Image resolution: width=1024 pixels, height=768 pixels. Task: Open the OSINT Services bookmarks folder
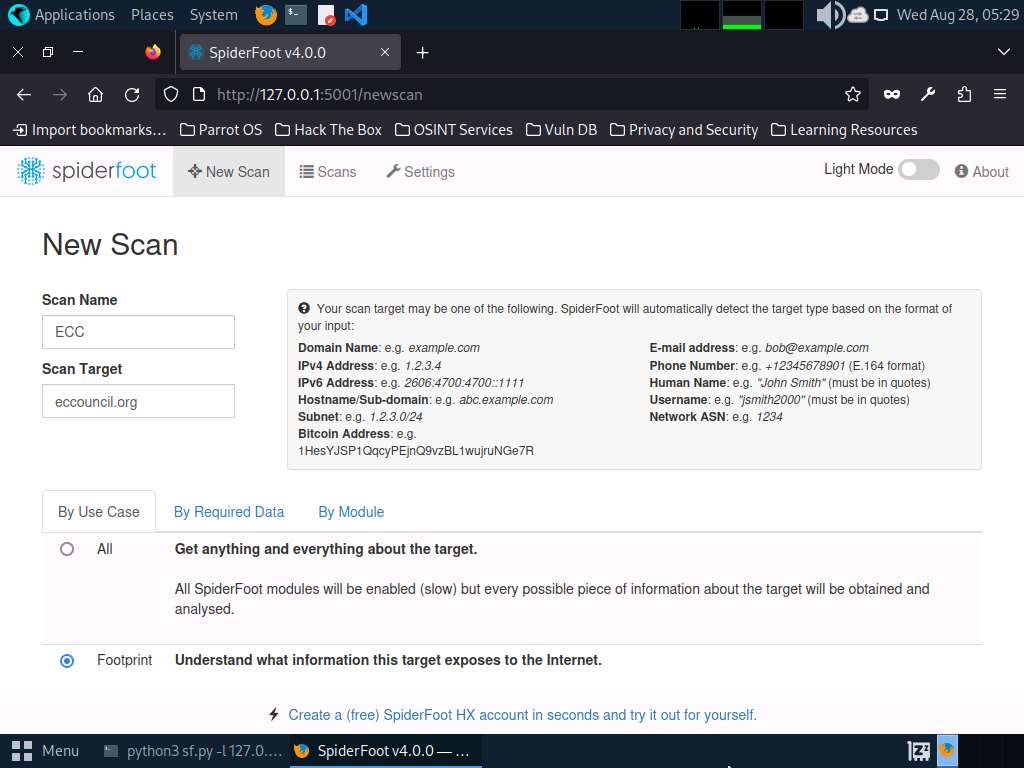pyautogui.click(x=454, y=130)
